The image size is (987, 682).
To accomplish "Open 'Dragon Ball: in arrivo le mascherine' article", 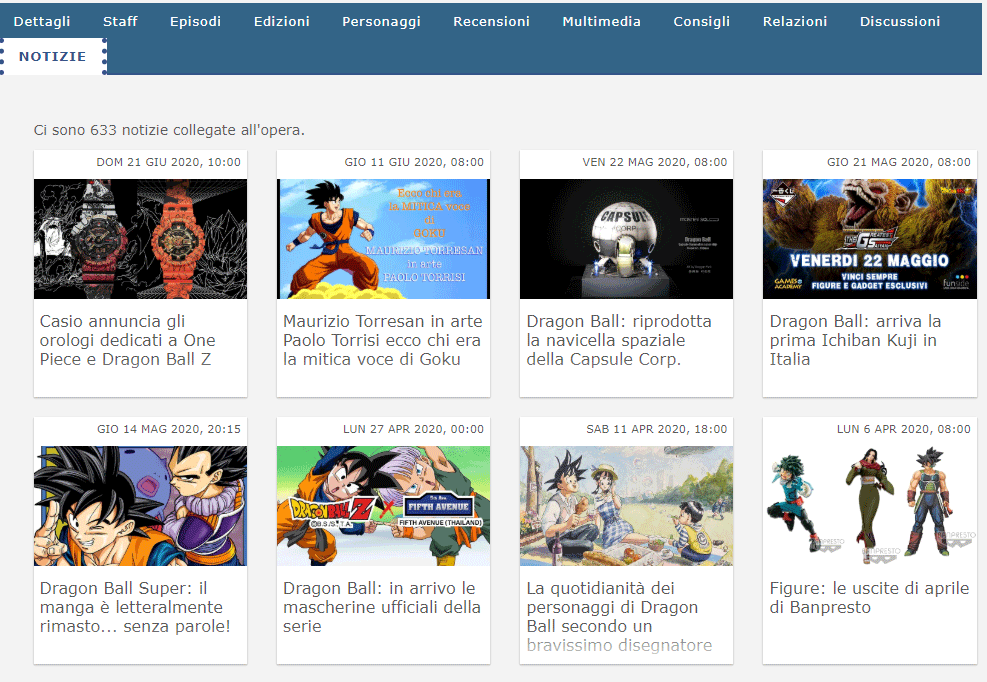I will (382, 607).
